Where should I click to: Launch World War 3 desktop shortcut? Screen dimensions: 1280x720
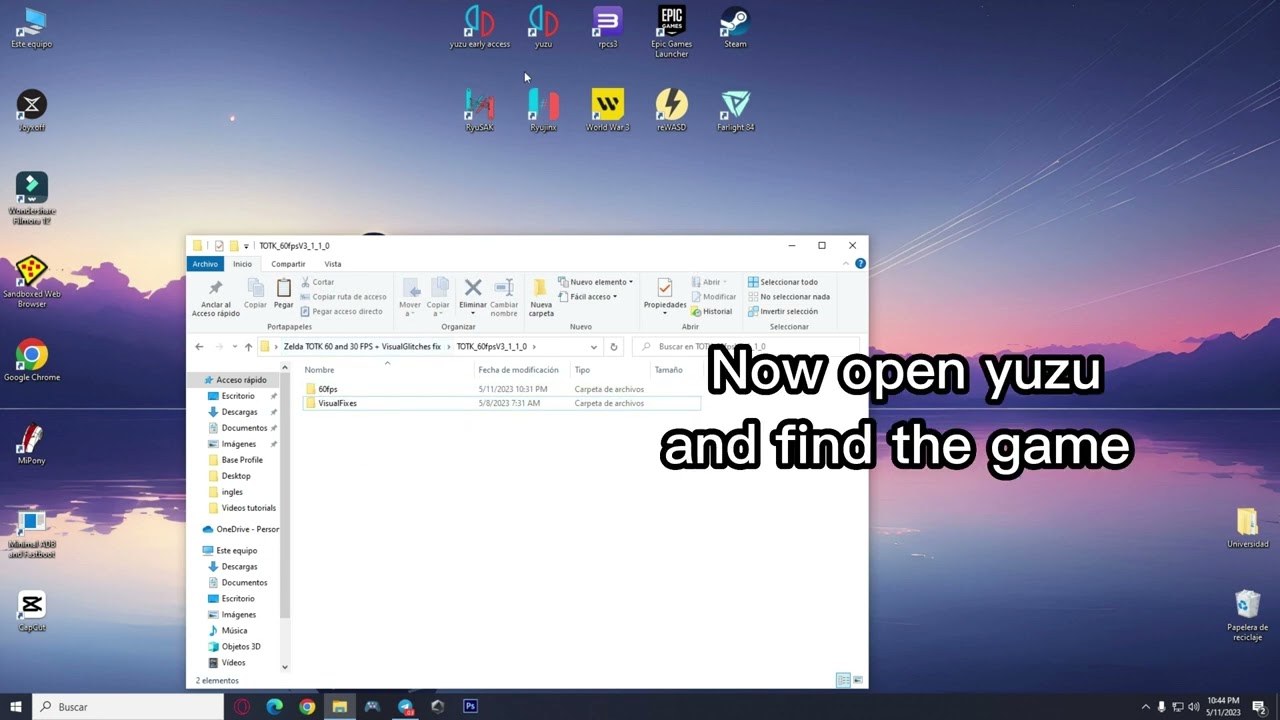click(x=607, y=110)
